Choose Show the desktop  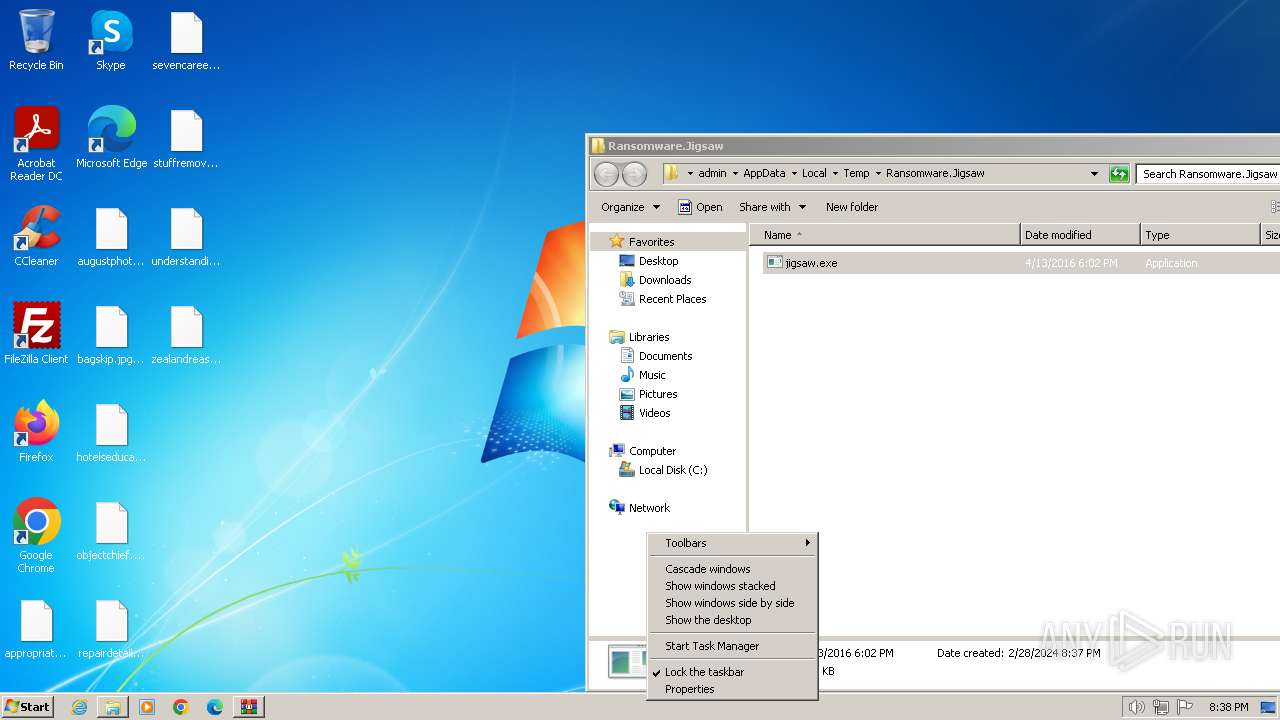click(732, 620)
